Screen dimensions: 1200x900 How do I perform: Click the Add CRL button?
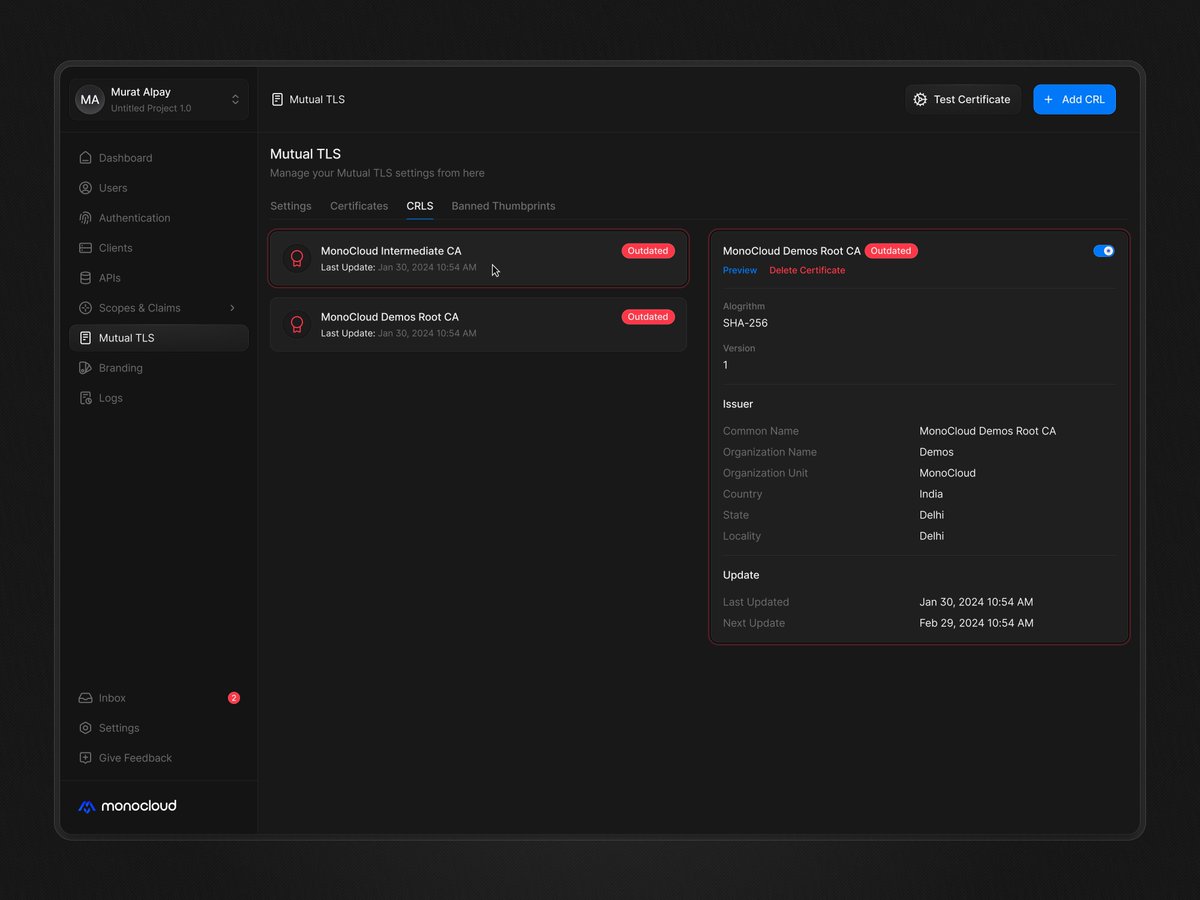click(1074, 100)
